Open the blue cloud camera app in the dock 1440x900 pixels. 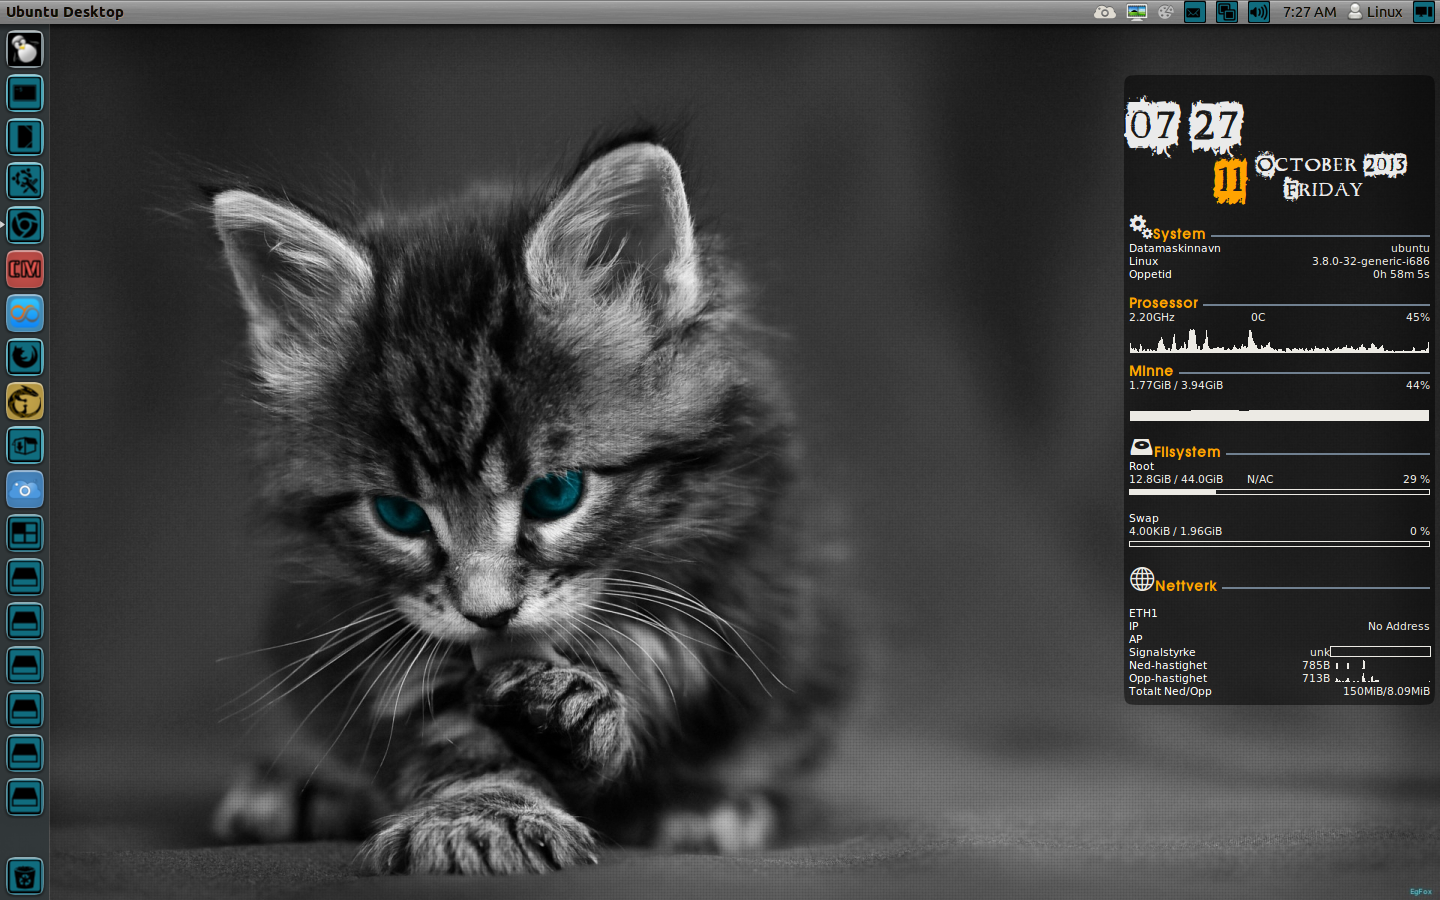[x=25, y=489]
